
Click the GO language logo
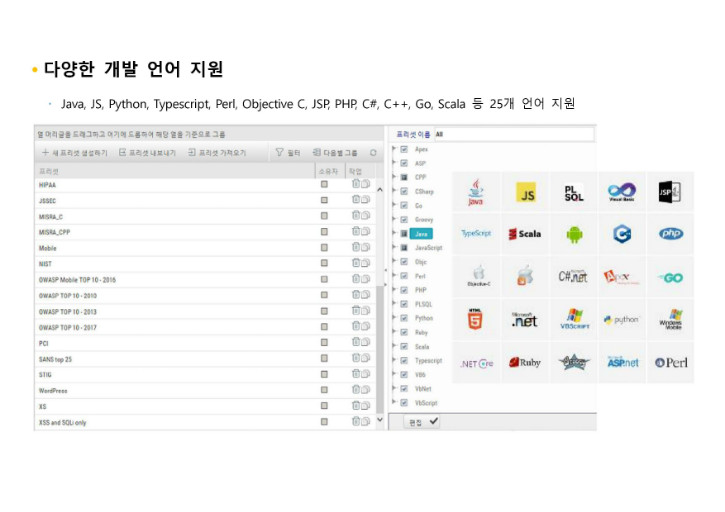pos(671,278)
